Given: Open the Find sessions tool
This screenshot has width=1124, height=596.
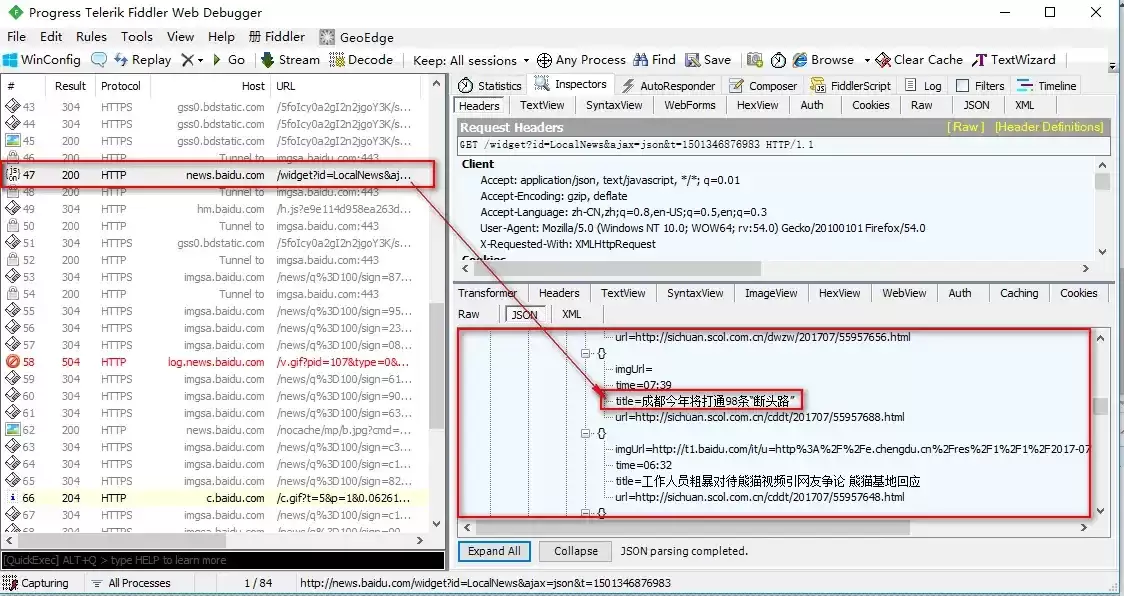Looking at the screenshot, I should click(654, 60).
